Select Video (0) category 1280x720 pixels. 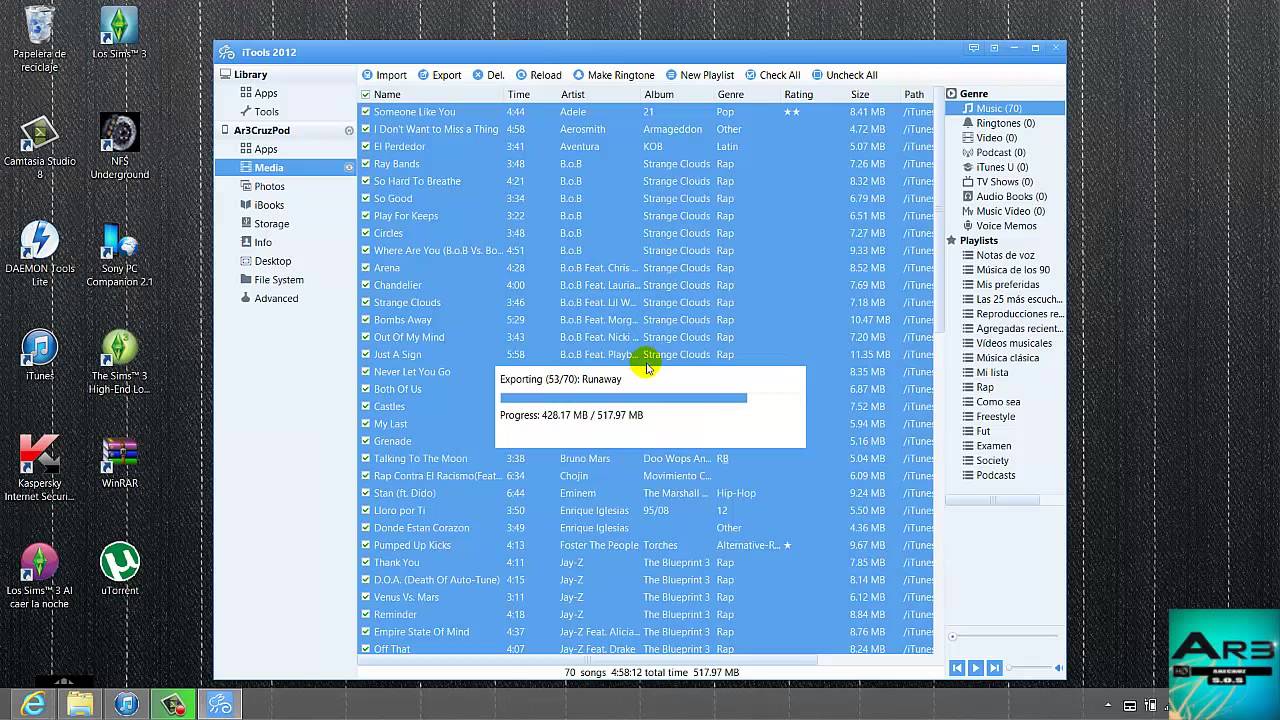pyautogui.click(x=989, y=138)
